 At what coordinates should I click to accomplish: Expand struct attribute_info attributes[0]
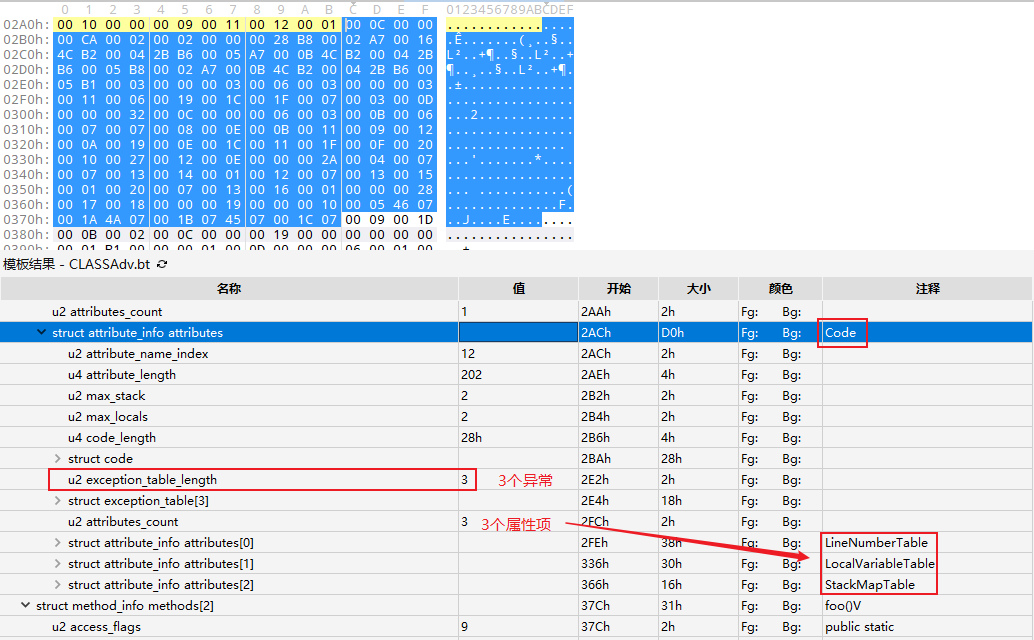[x=57, y=543]
